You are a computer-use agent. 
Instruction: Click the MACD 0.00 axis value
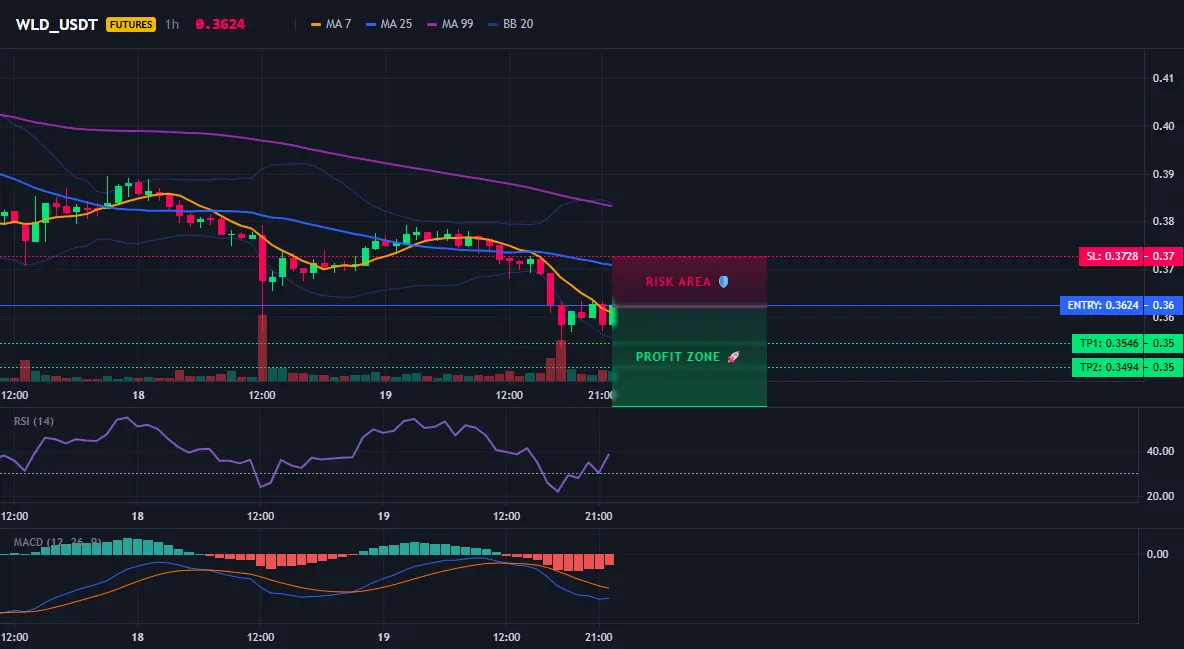(1158, 554)
